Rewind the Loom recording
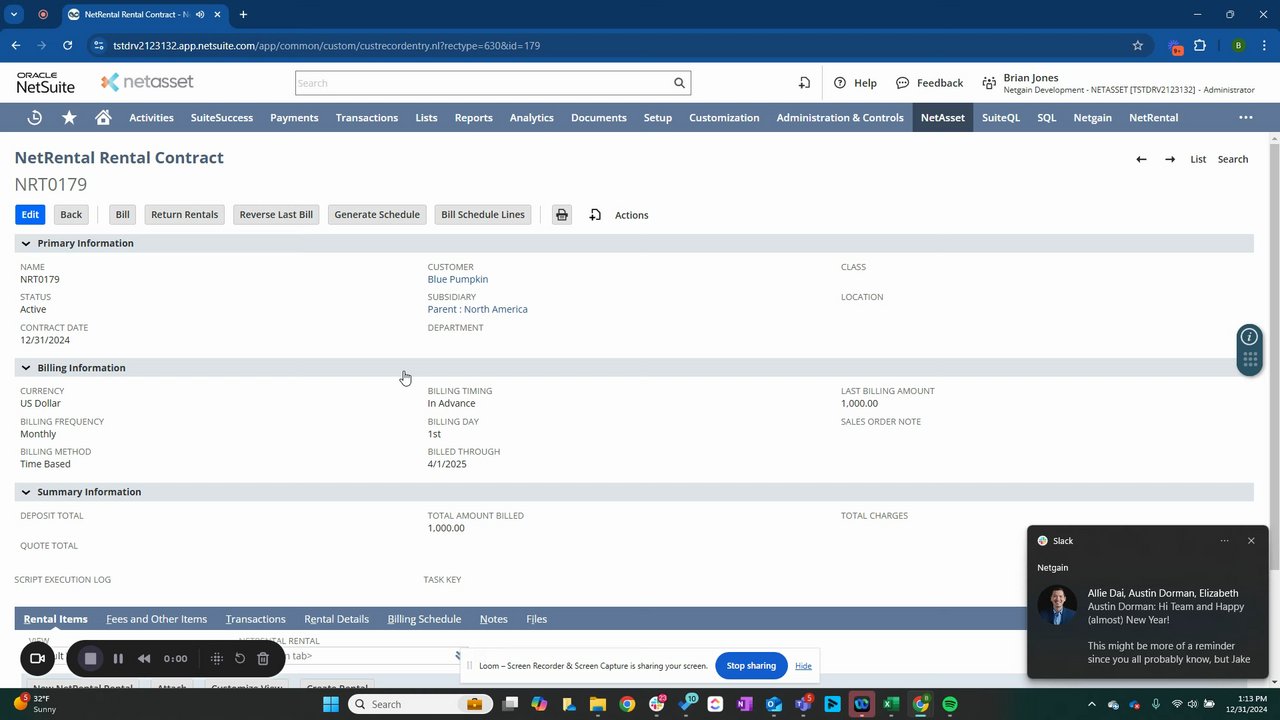Viewport: 1280px width, 720px height. (144, 658)
